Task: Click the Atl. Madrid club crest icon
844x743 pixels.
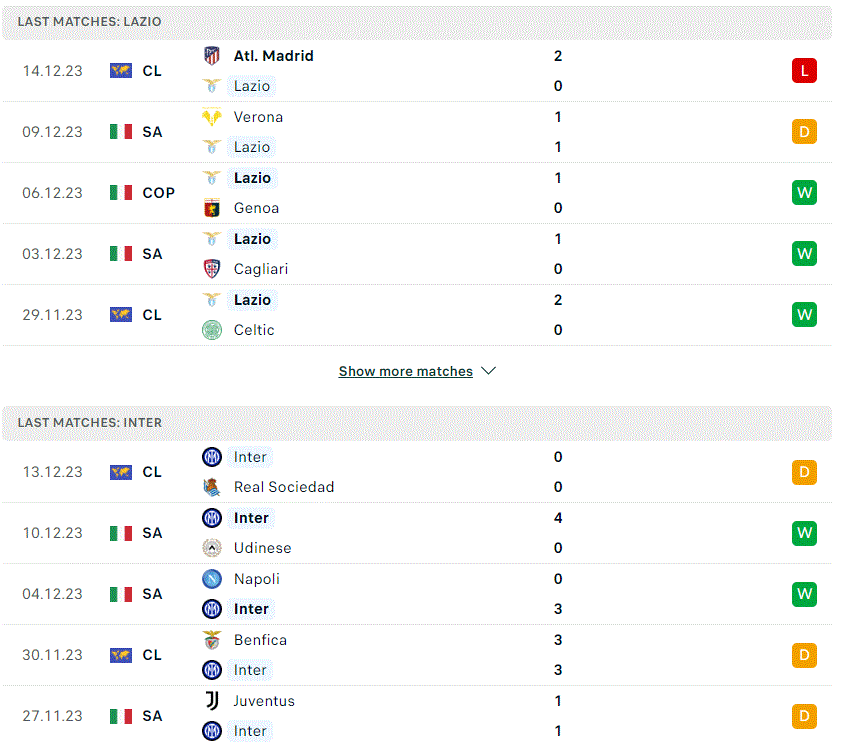Action: (212, 55)
